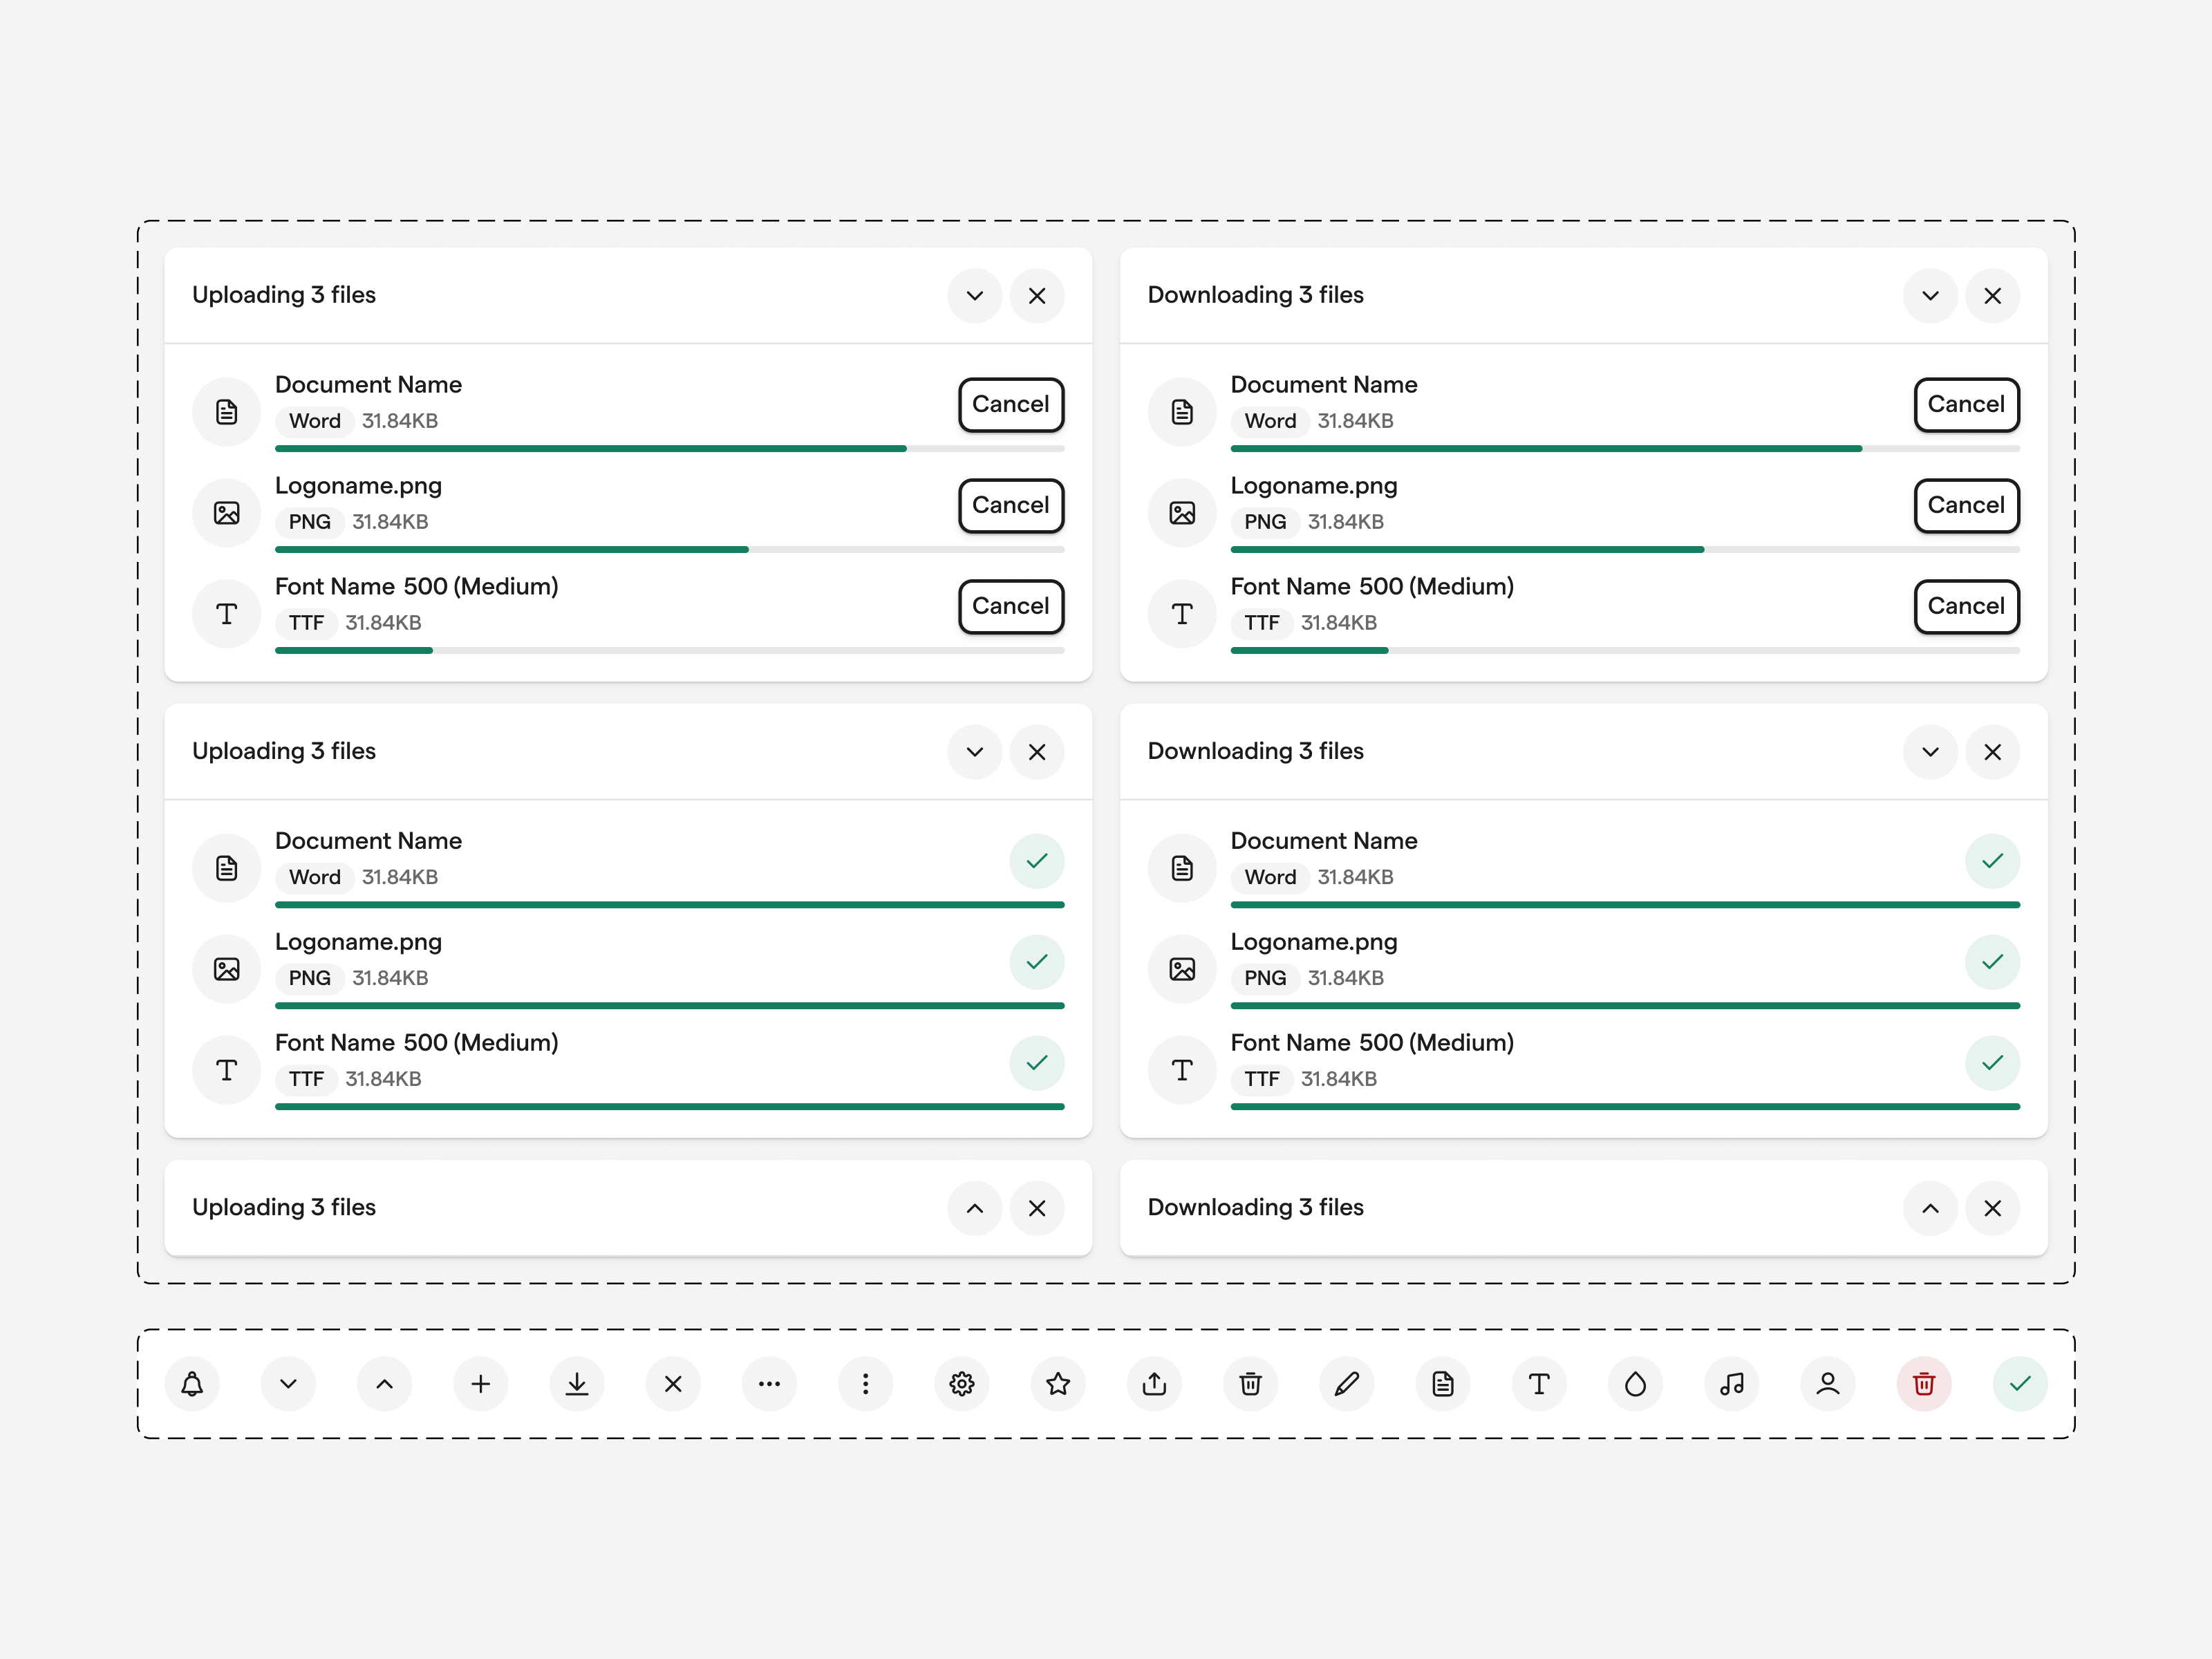The height and width of the screenshot is (1659, 2212).
Task: Cancel the Font Name TTF download
Action: click(1966, 606)
